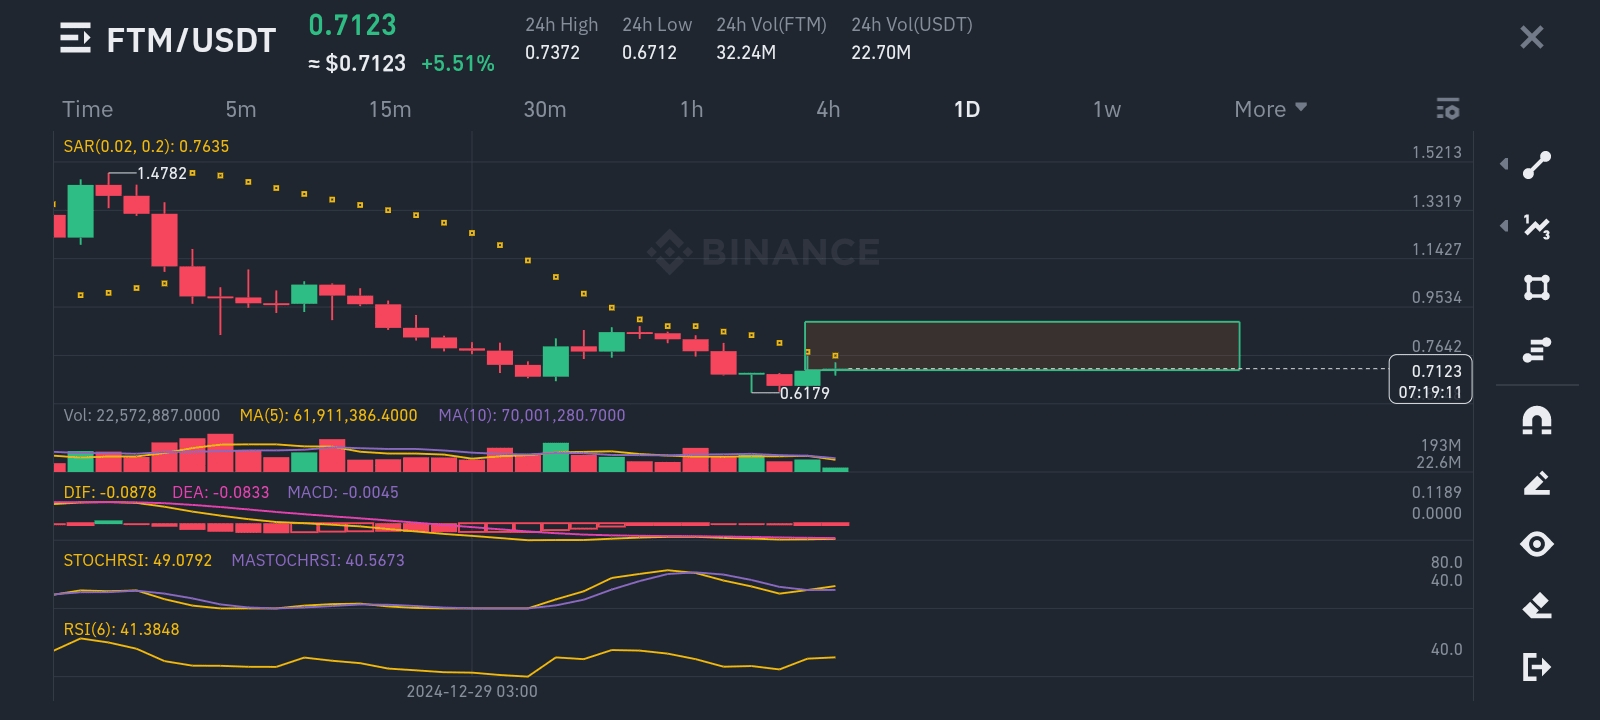Viewport: 1600px width, 720px height.
Task: Toggle magnet snap mode
Action: pyautogui.click(x=1537, y=421)
